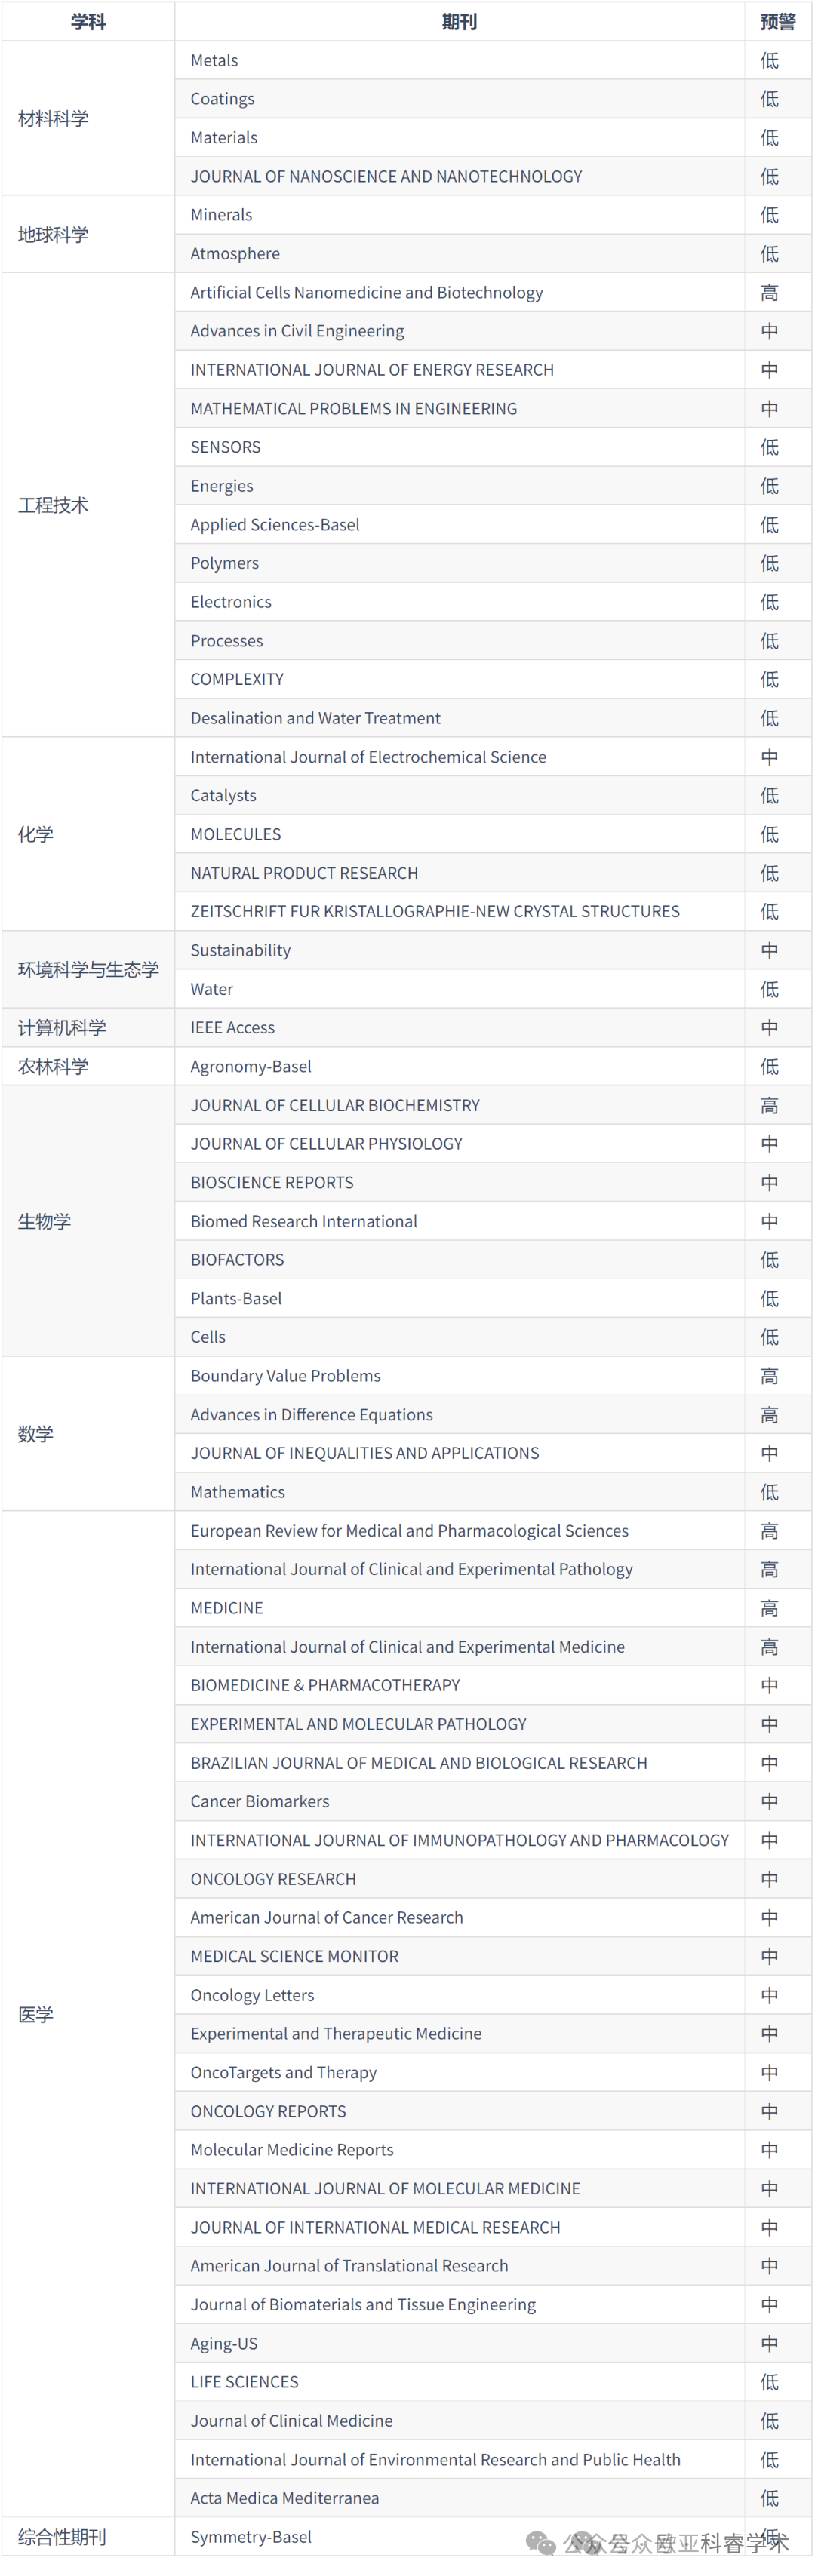The width and height of the screenshot is (815, 2576).
Task: Select the Plants-Basel journal cell
Action: point(460,1298)
